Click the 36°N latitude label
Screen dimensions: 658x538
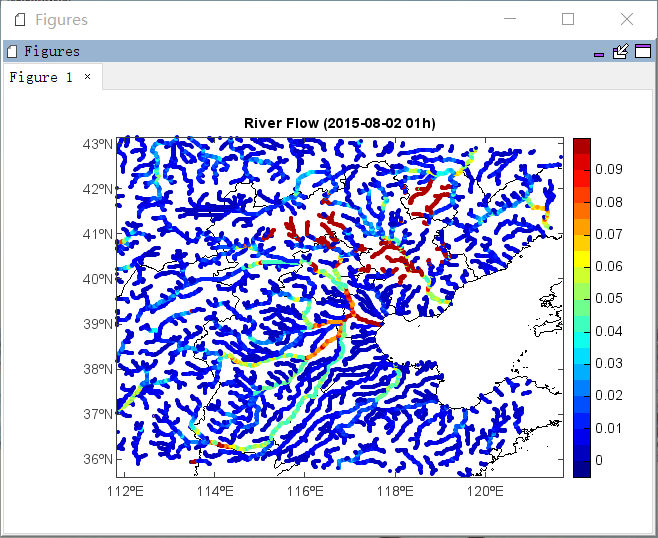(98, 459)
